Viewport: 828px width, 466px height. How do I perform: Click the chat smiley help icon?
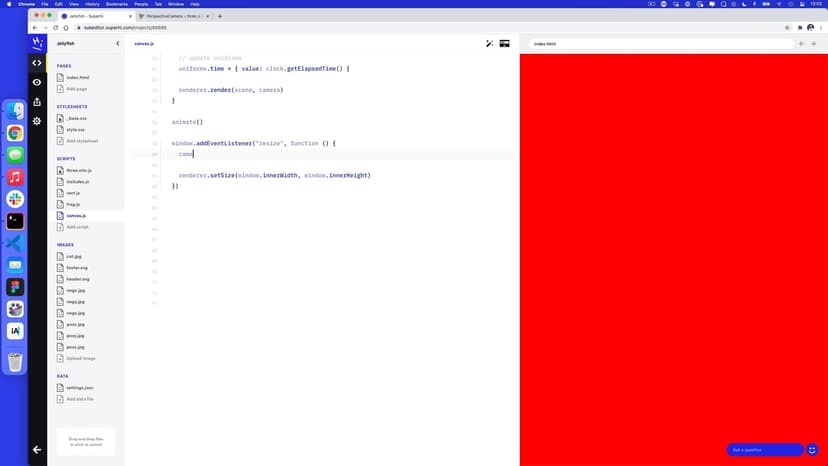pyautogui.click(x=813, y=450)
